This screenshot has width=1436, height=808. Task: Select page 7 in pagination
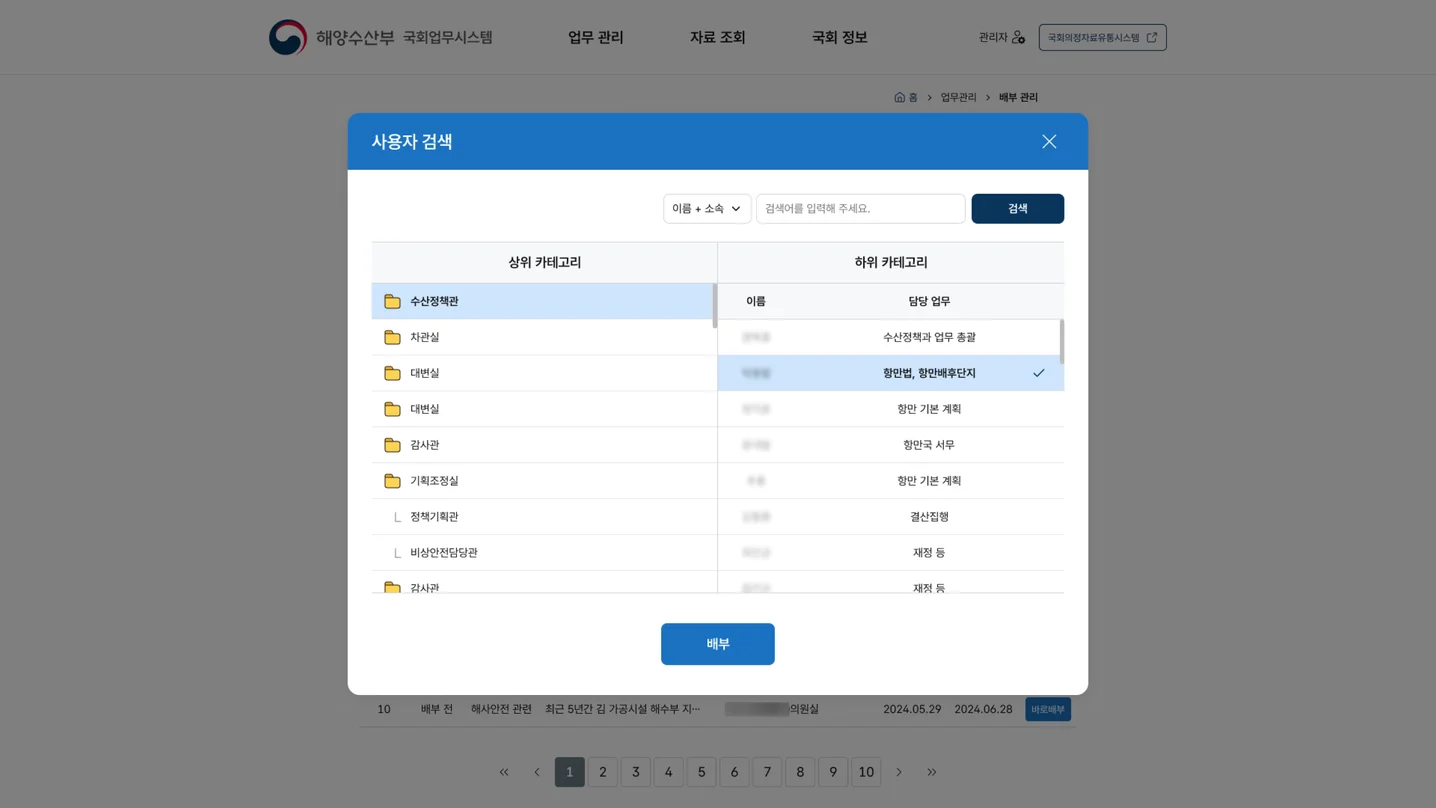point(767,772)
